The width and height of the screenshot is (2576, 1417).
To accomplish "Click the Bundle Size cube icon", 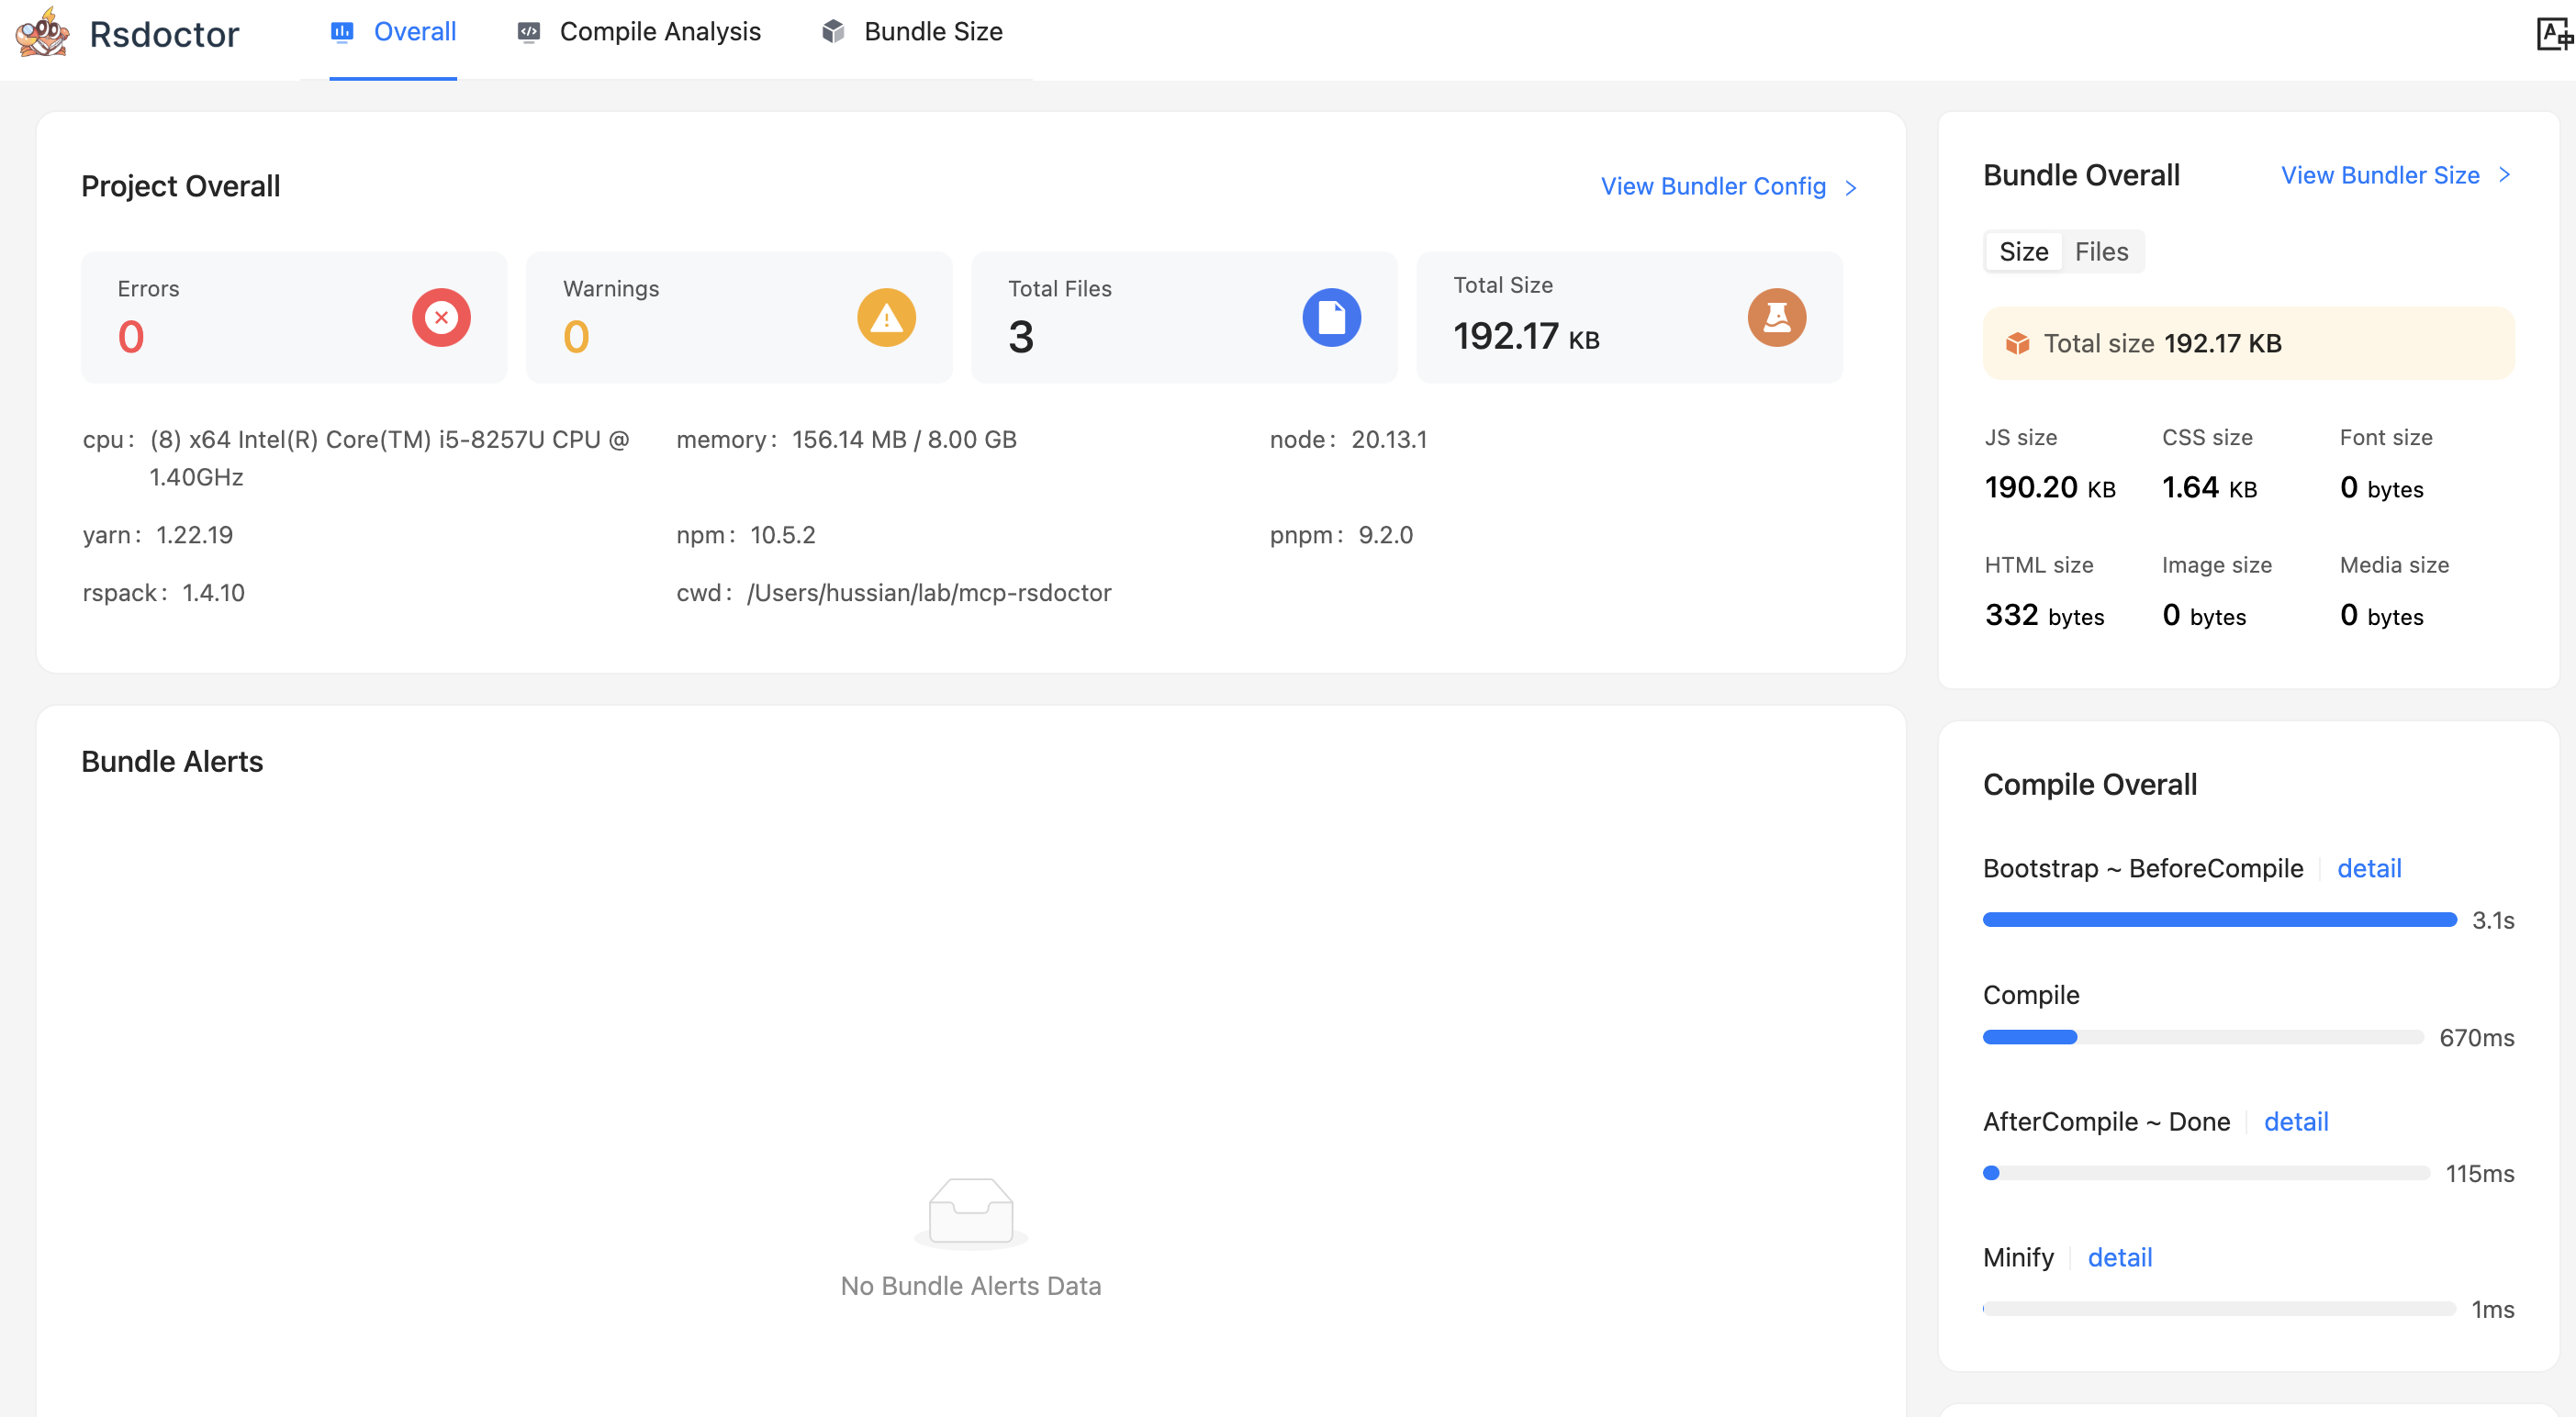I will tap(833, 32).
